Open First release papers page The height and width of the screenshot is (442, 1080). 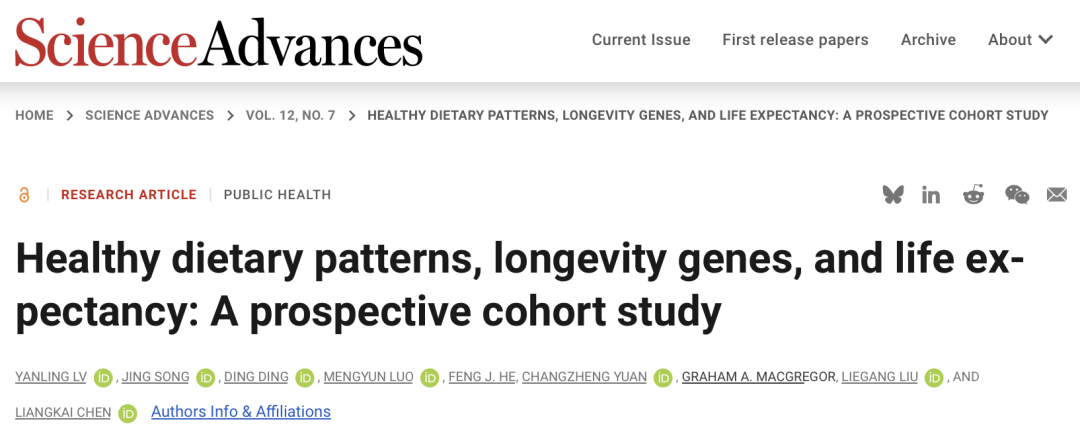pyautogui.click(x=795, y=40)
